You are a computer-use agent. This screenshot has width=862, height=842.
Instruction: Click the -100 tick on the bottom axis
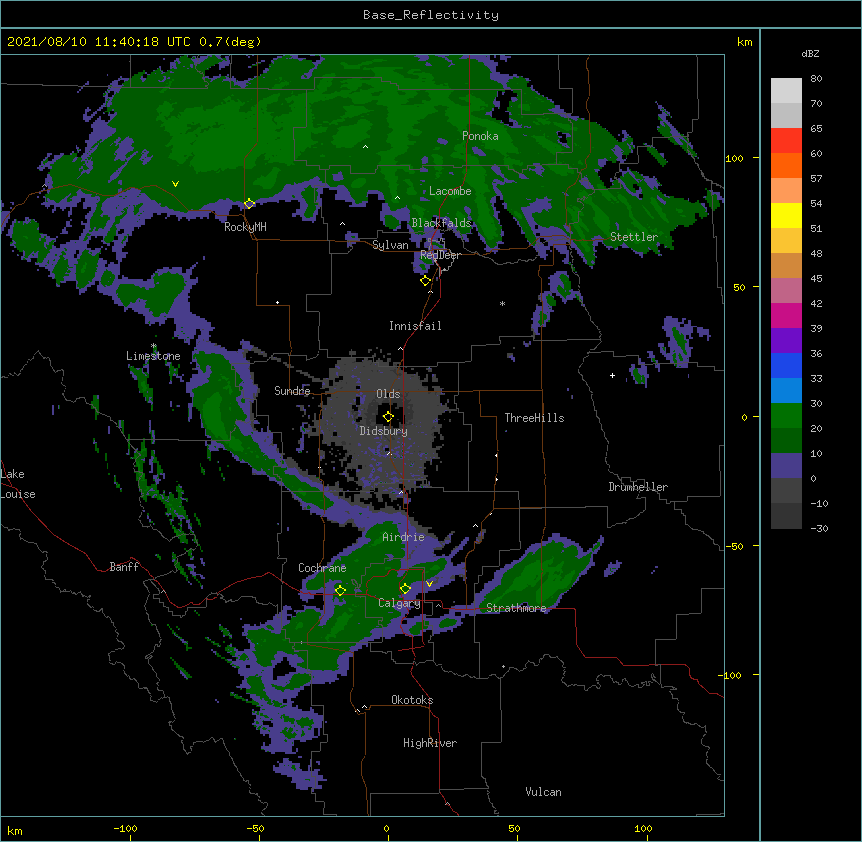coord(125,828)
